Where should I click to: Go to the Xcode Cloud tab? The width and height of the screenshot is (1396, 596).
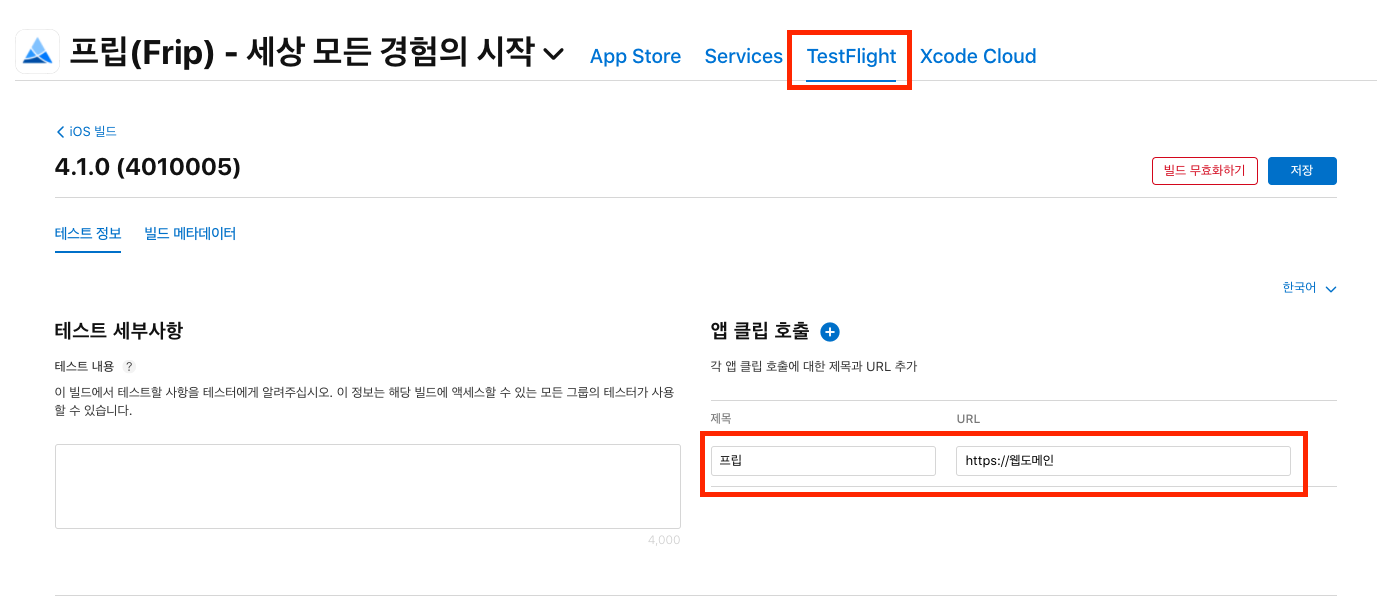978,57
